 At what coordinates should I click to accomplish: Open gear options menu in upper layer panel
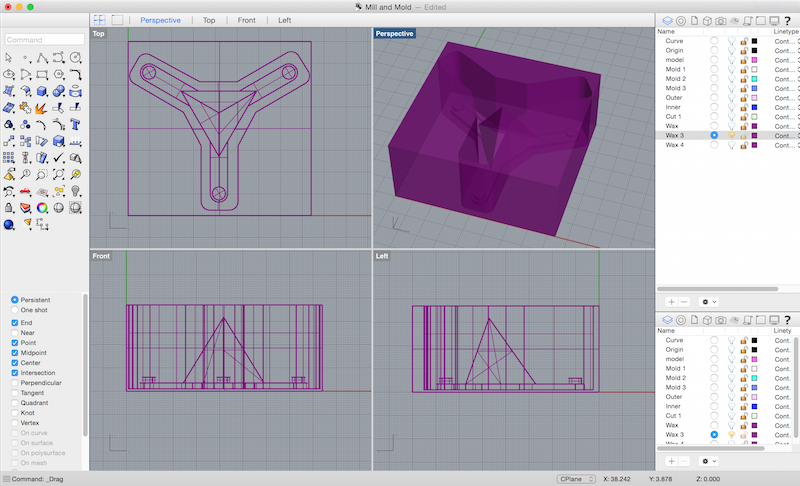pos(709,302)
